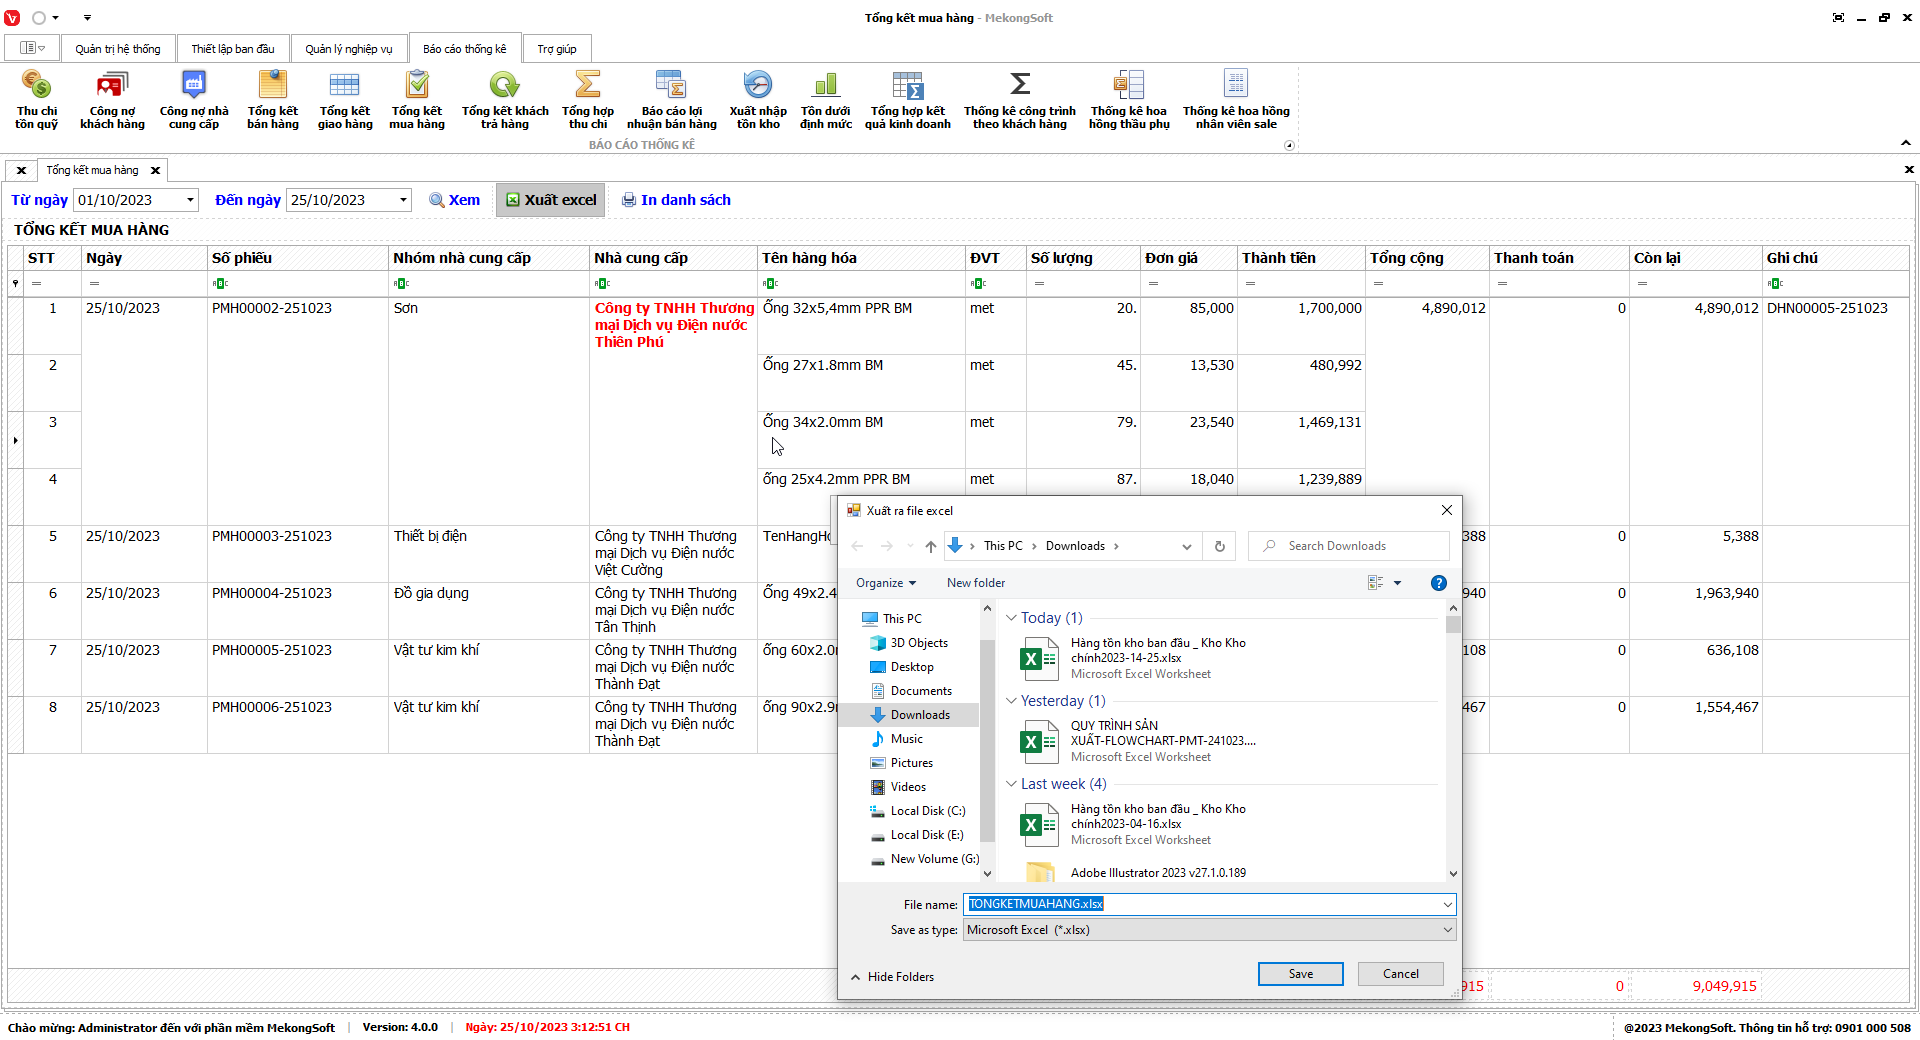Screen dimensions: 1920x1040
Task: Open the Thu chi tồn quỹ report
Action: pos(36,100)
